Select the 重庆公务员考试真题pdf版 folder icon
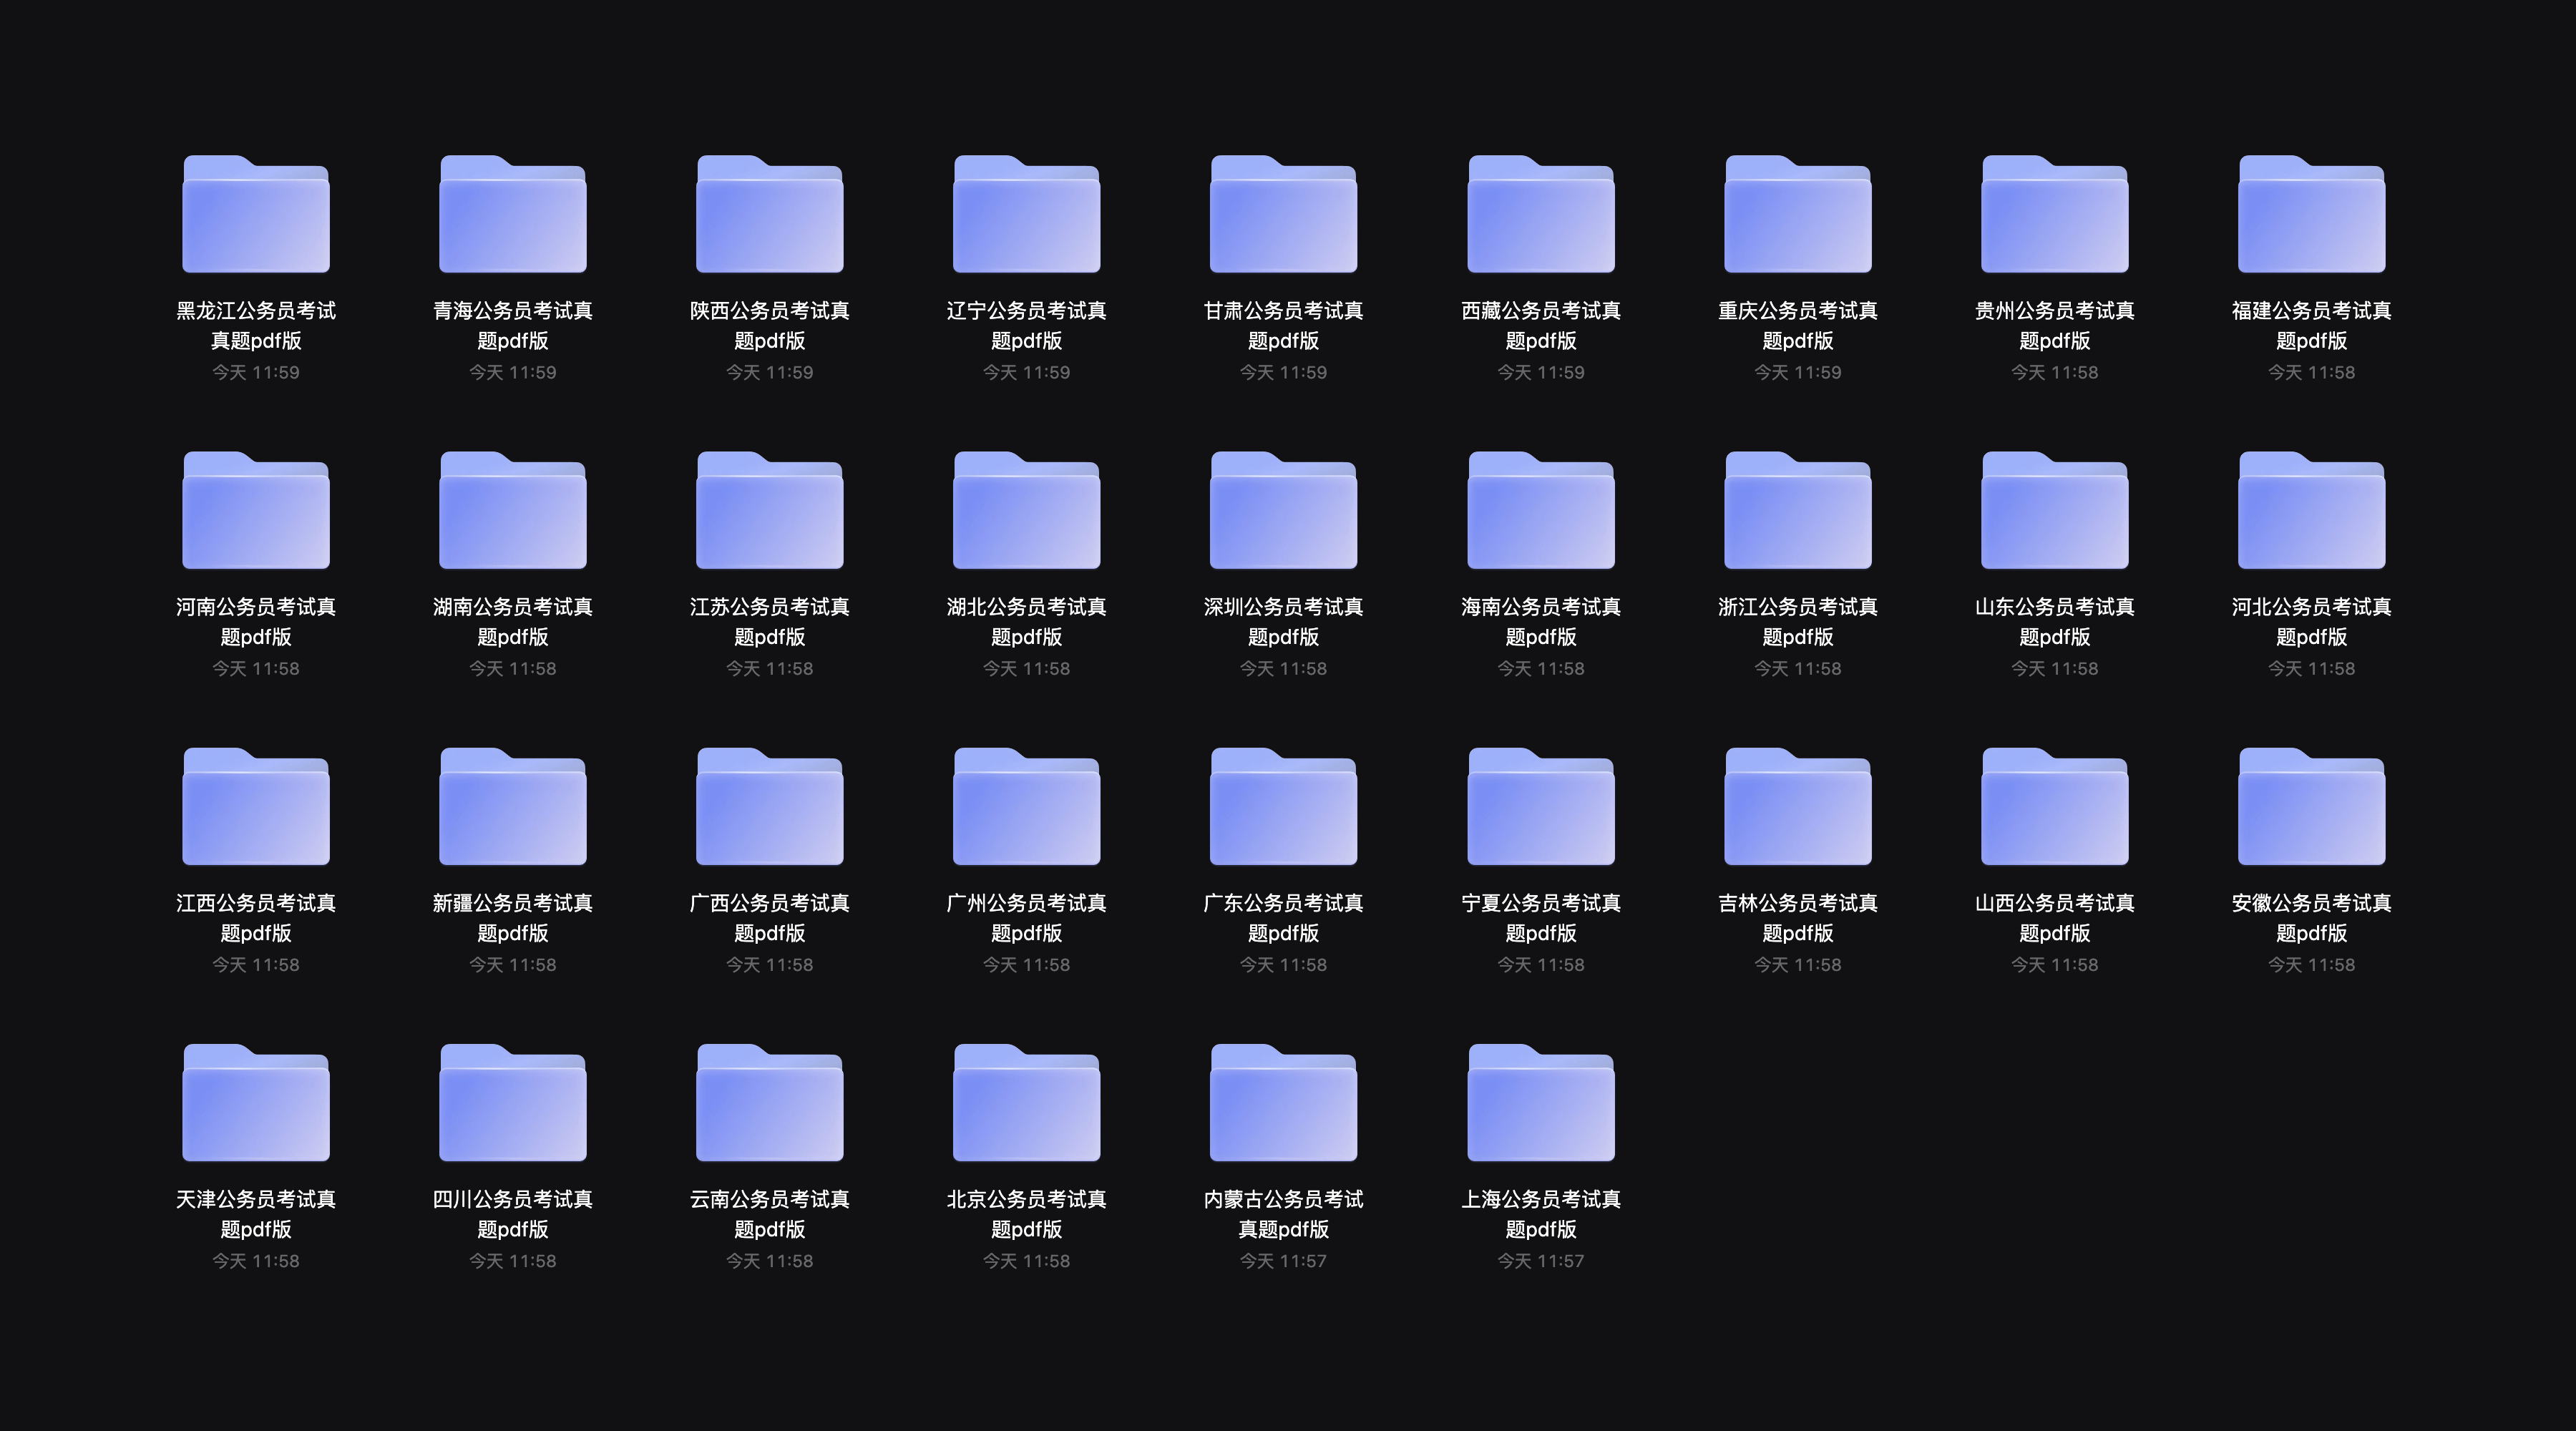This screenshot has width=2576, height=1431. point(1798,214)
